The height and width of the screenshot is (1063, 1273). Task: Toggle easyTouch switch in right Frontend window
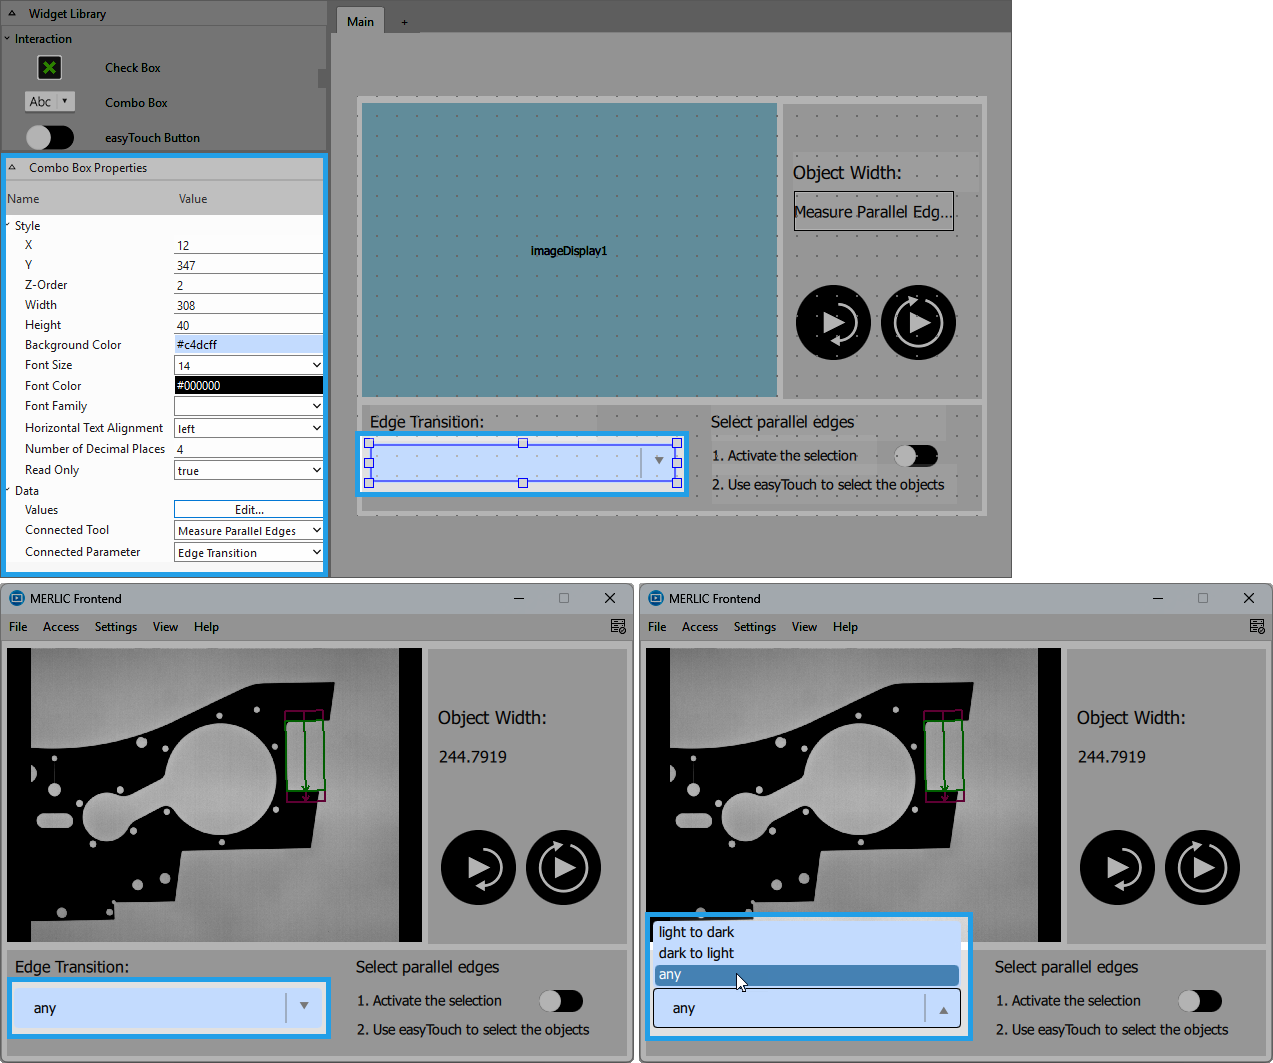tap(1200, 1001)
